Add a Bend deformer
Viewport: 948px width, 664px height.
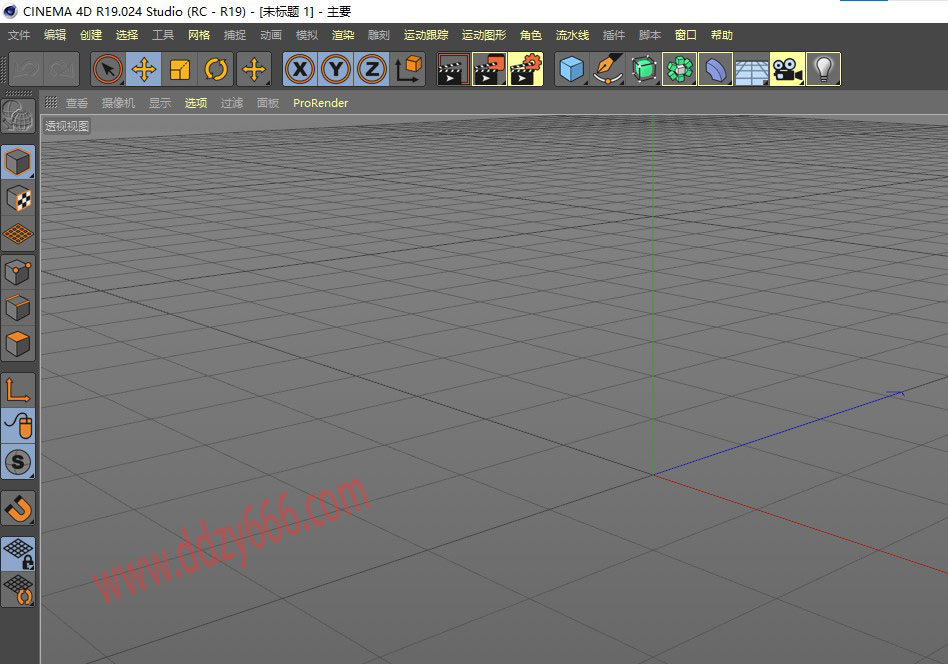(x=715, y=69)
